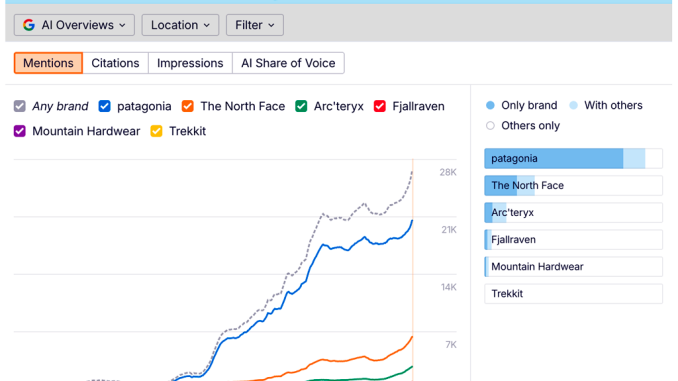Open the AI Share of Voice tab

coord(288,63)
